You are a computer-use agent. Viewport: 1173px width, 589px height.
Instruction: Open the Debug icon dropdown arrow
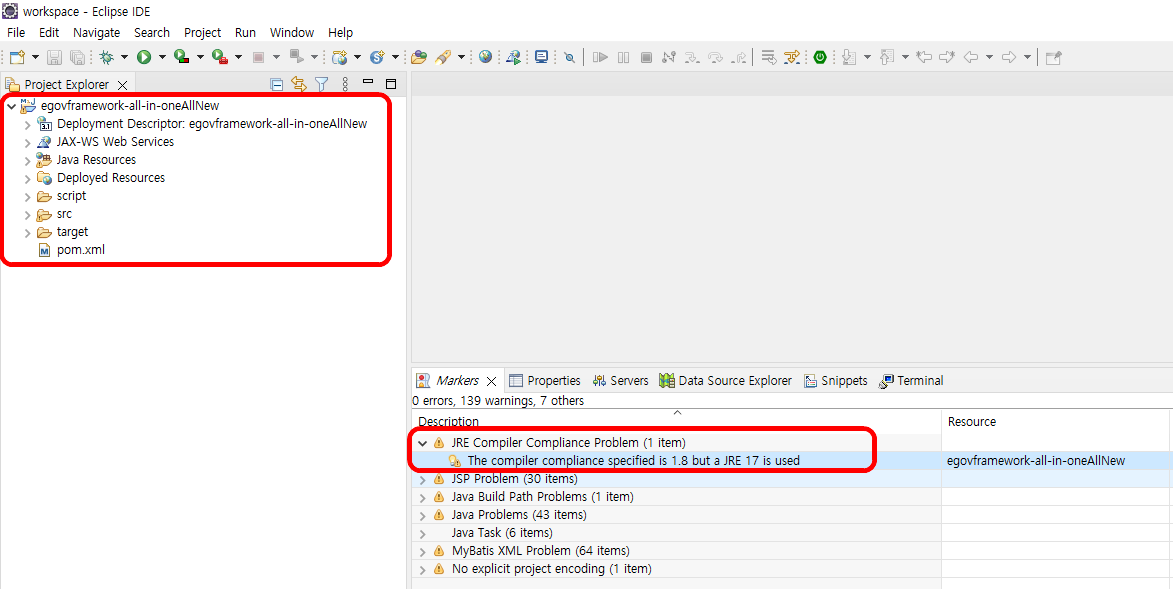pos(124,57)
